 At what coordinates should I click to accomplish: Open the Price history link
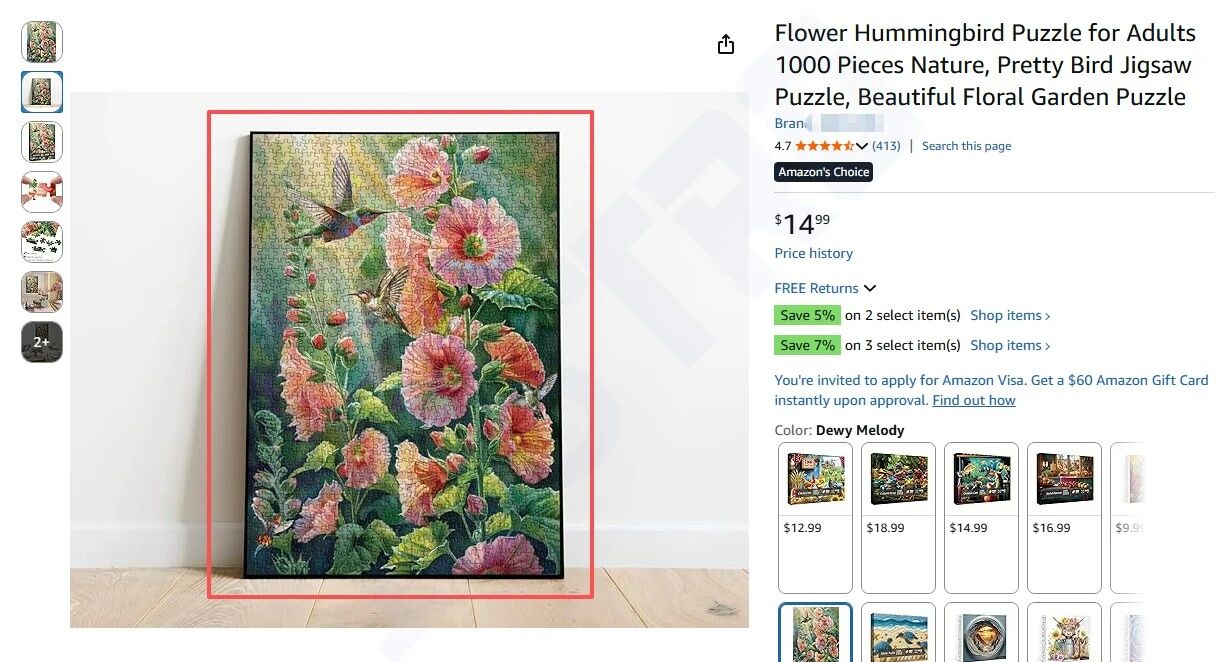click(813, 253)
